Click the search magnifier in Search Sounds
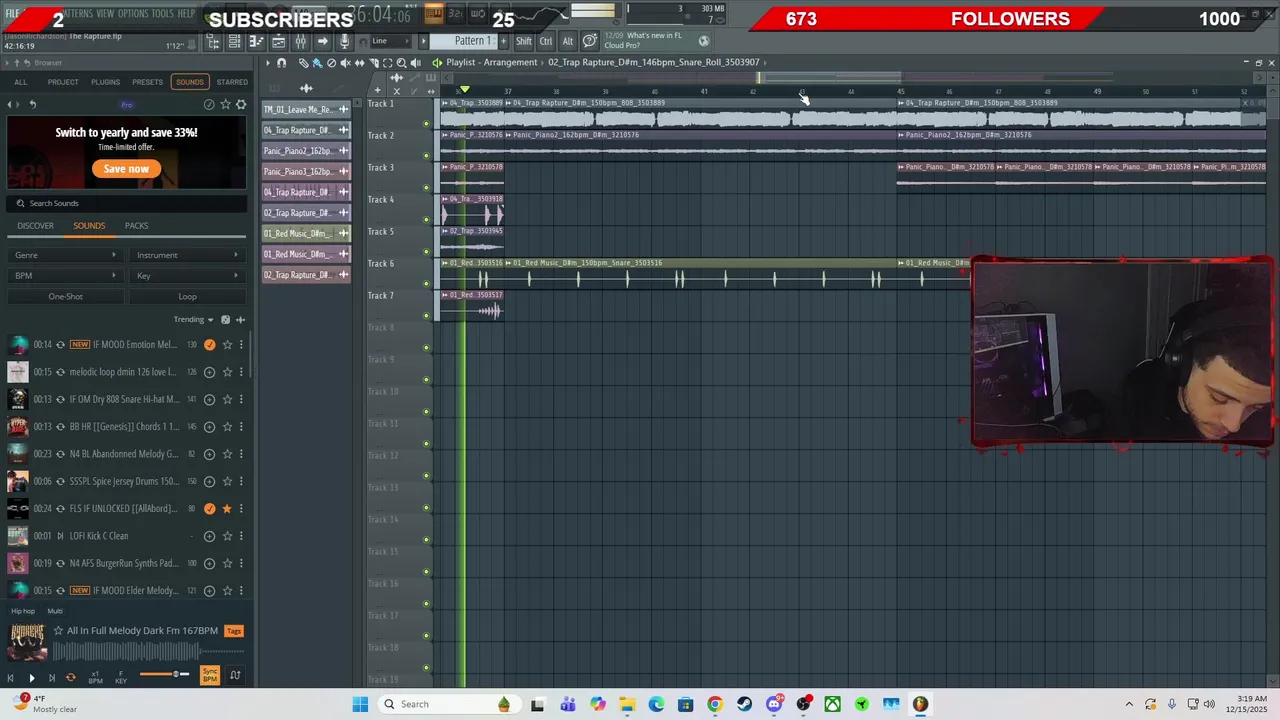The image size is (1280, 720). coord(19,203)
